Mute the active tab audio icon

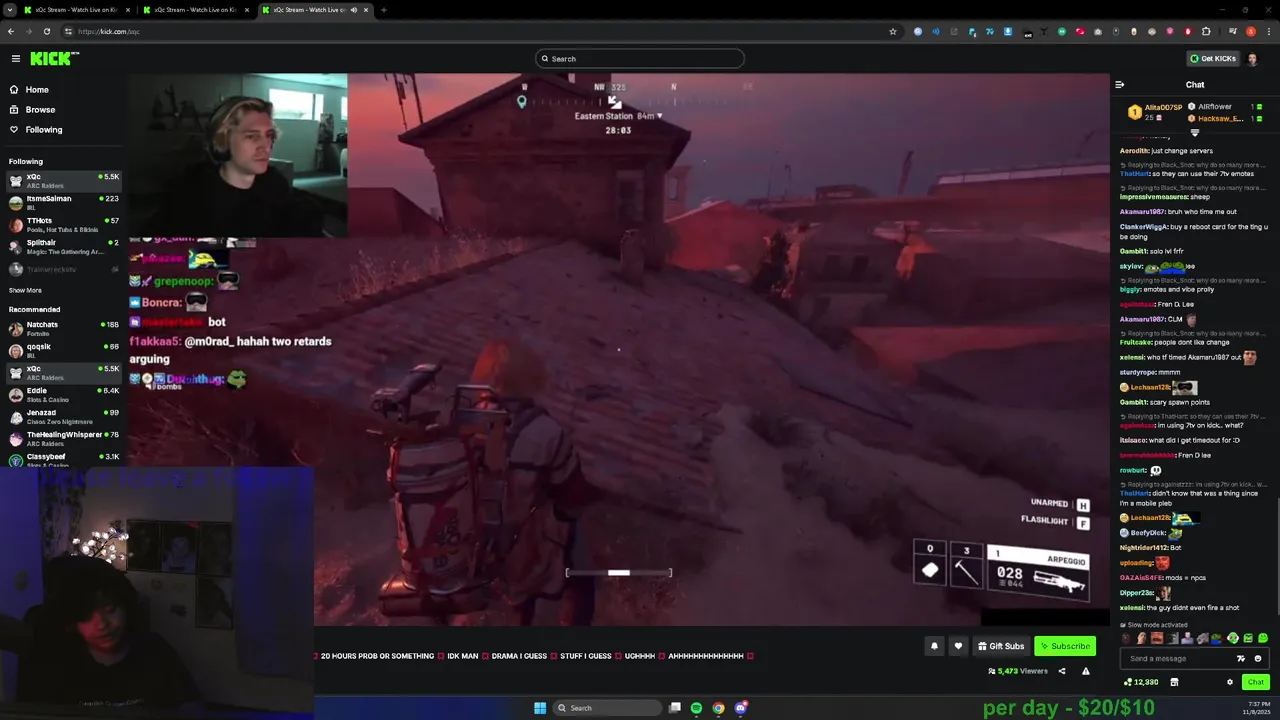pyautogui.click(x=353, y=10)
